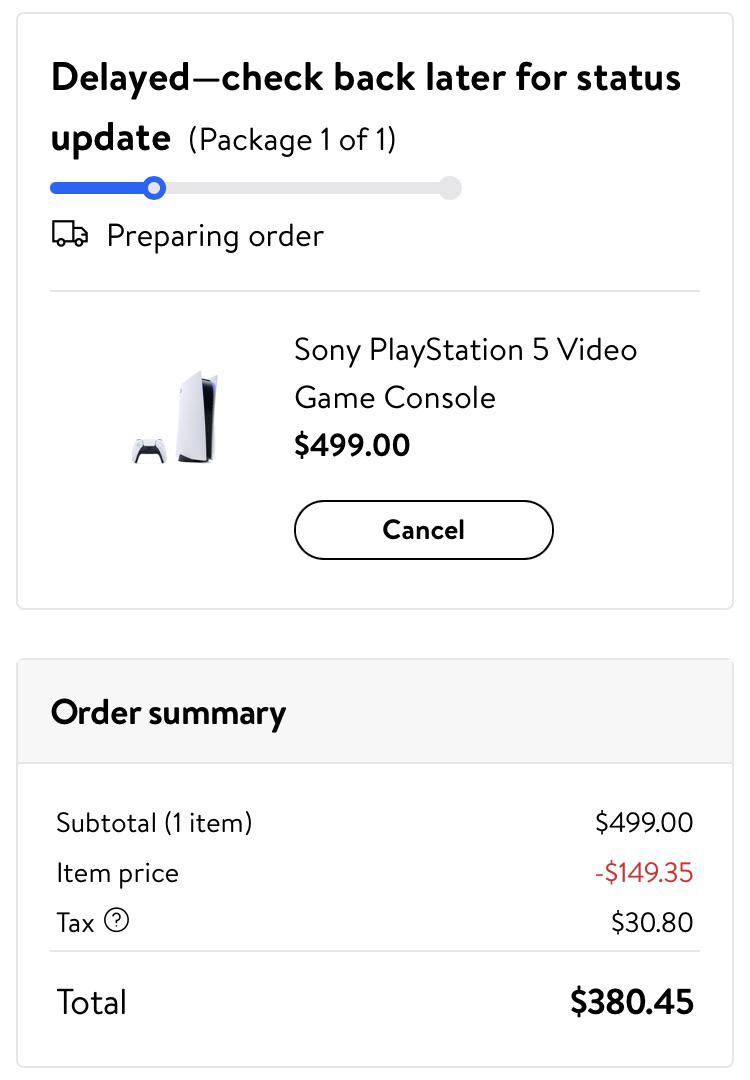This screenshot has width=750, height=1080.
Task: Open the Sony PlayStation 5 product title link
Action: [x=465, y=373]
